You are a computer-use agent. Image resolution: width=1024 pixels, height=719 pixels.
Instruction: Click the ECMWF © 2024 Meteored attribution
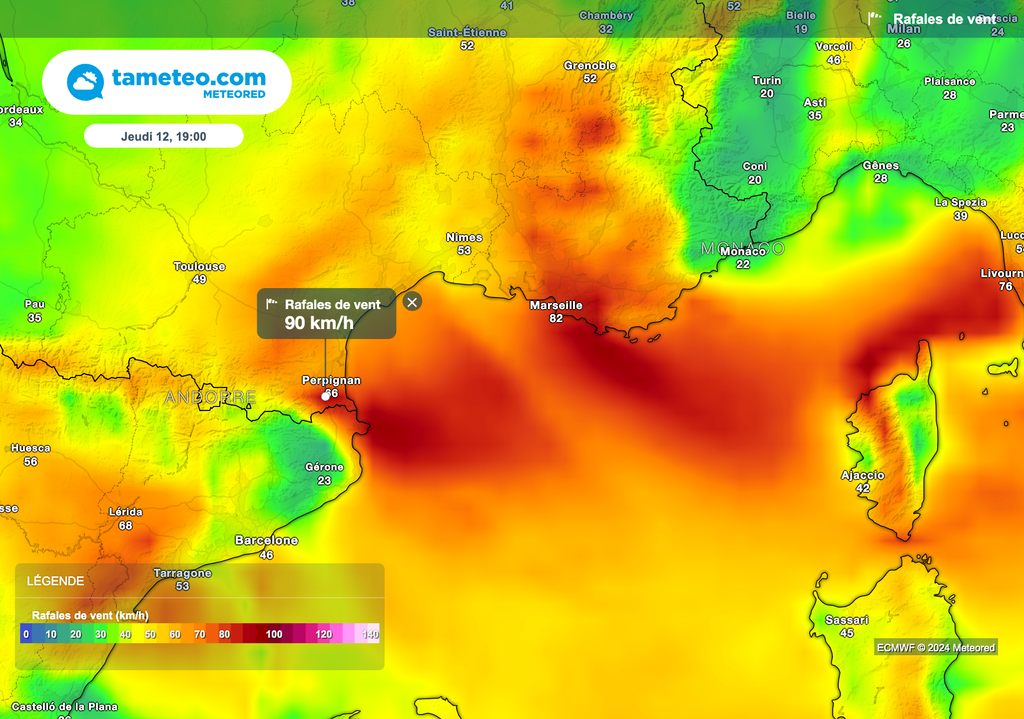click(x=935, y=647)
